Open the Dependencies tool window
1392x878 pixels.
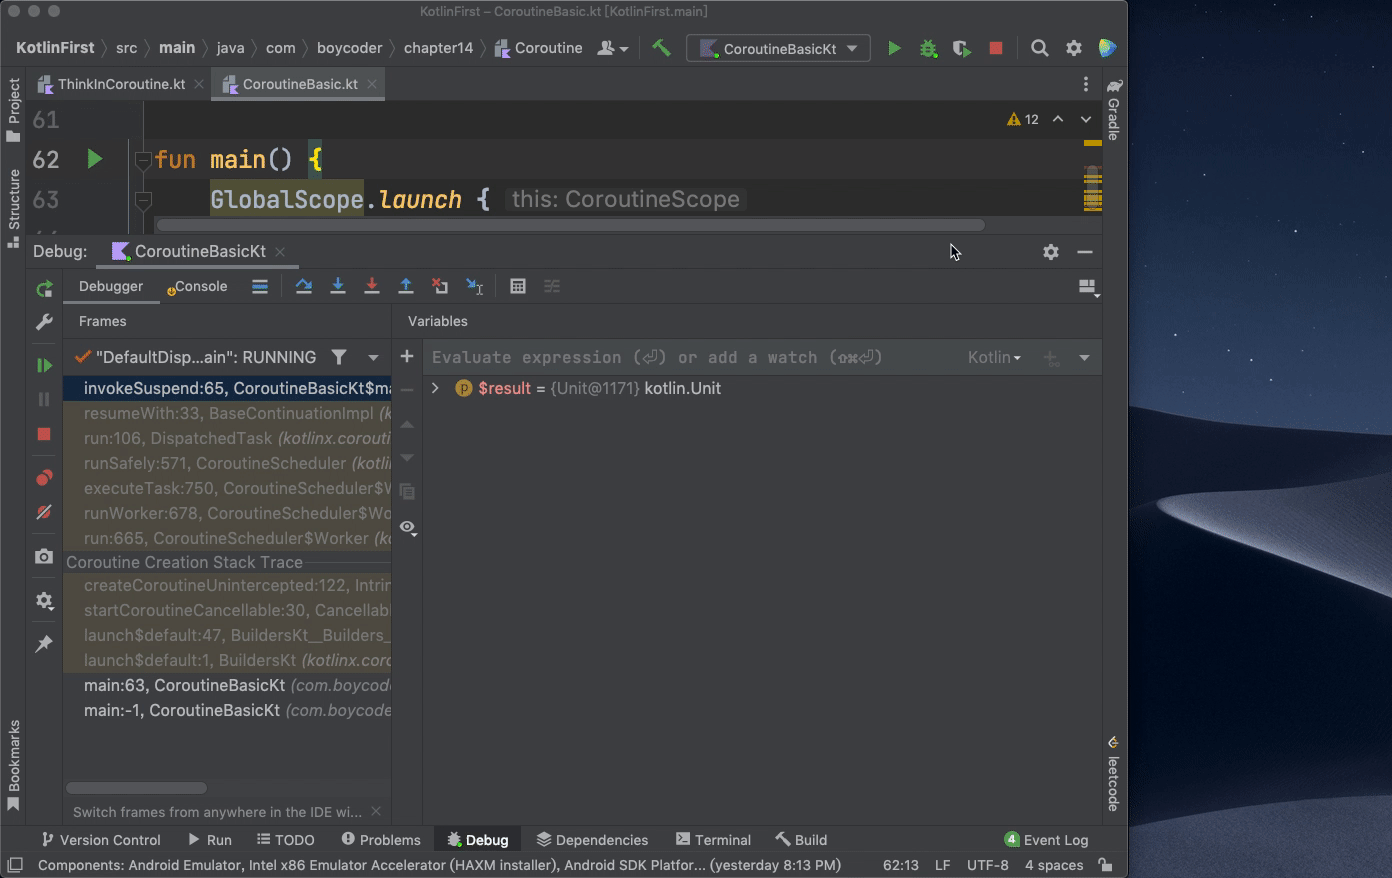pyautogui.click(x=592, y=840)
